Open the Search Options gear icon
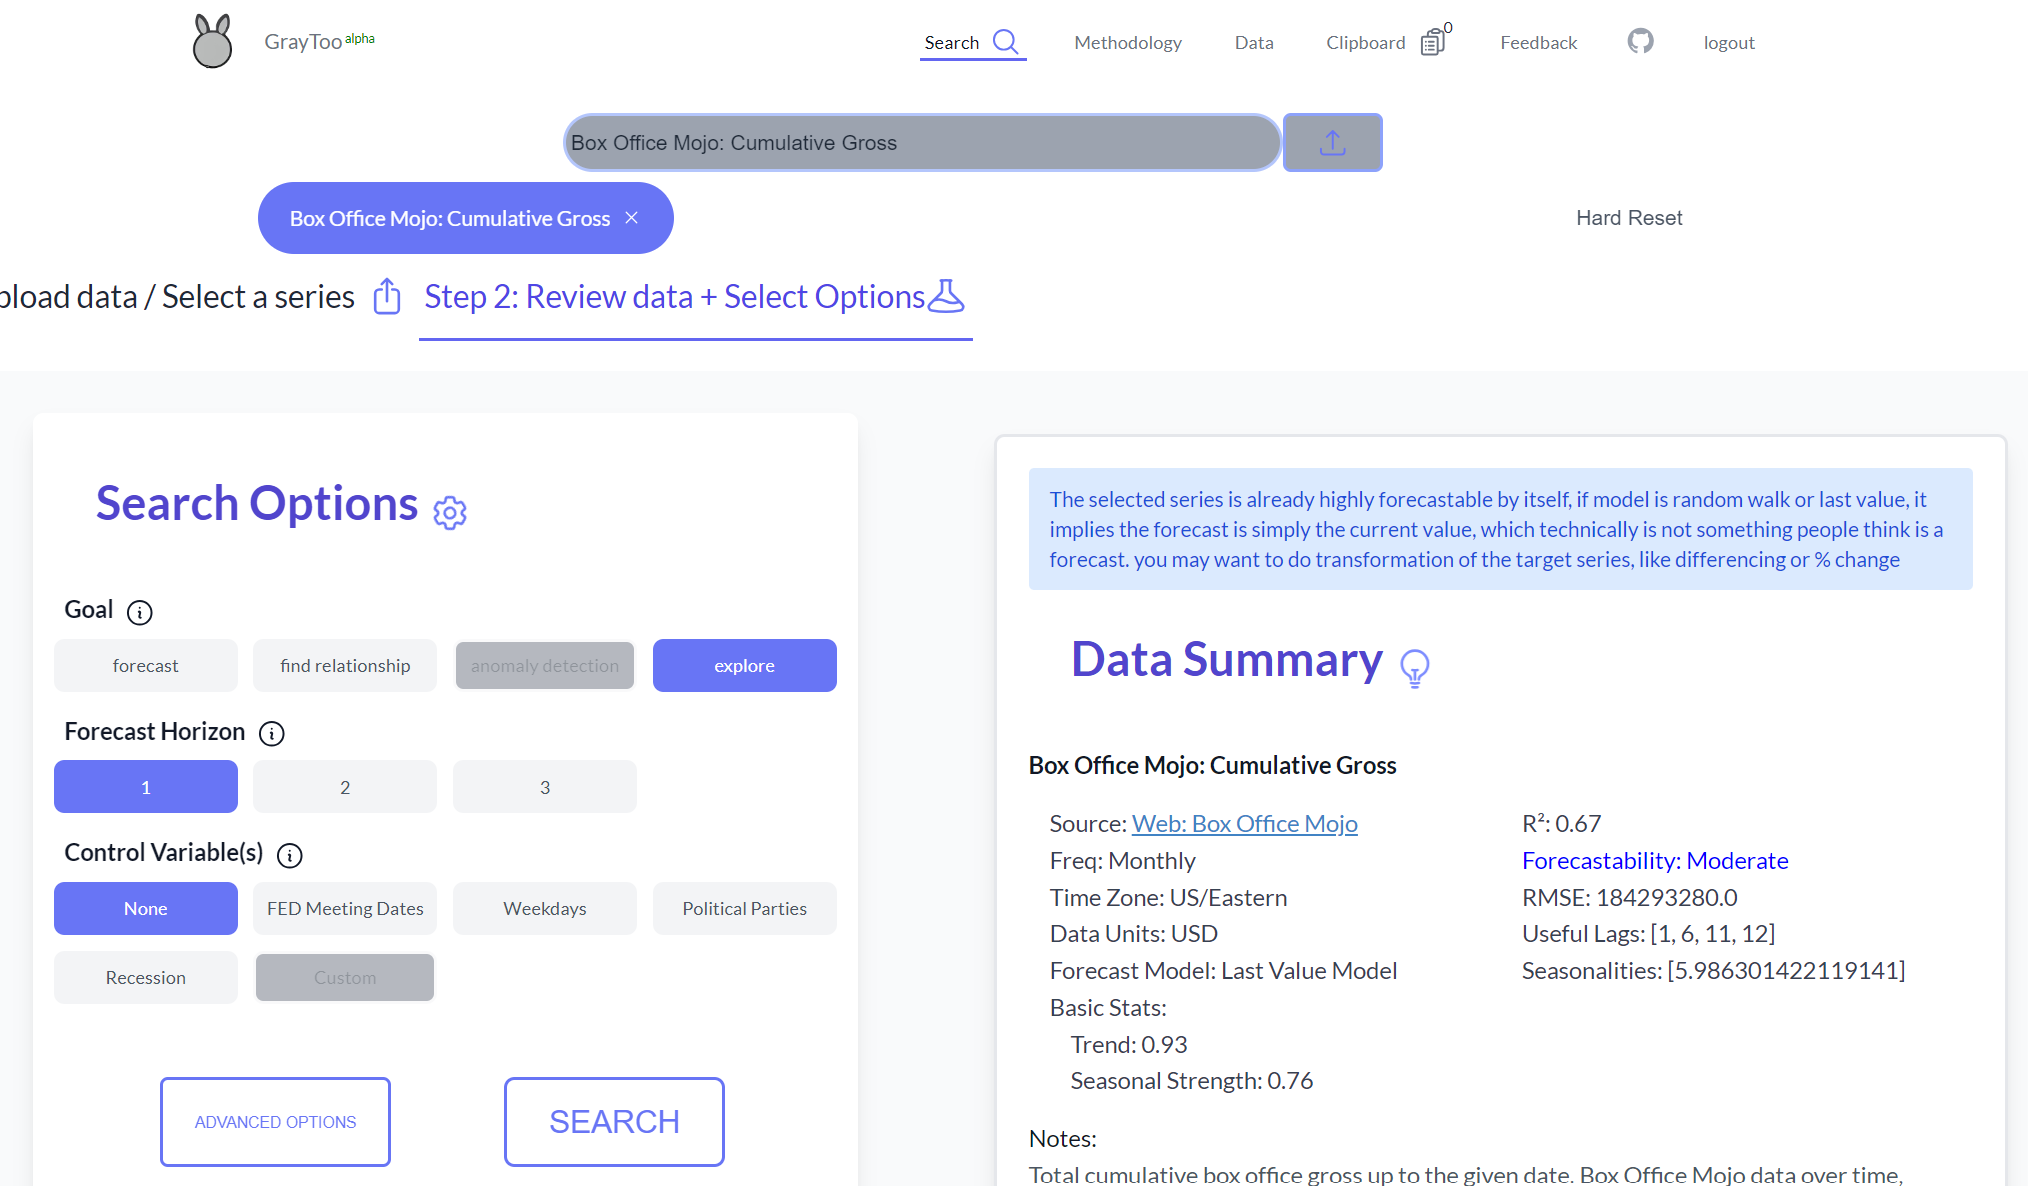This screenshot has height=1186, width=2028. point(450,512)
